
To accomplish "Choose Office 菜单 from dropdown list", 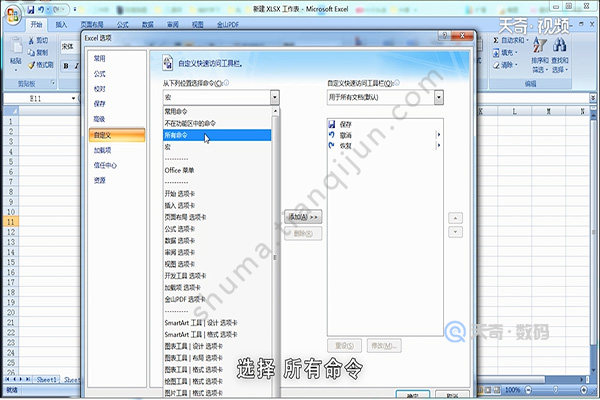I will pyautogui.click(x=217, y=170).
